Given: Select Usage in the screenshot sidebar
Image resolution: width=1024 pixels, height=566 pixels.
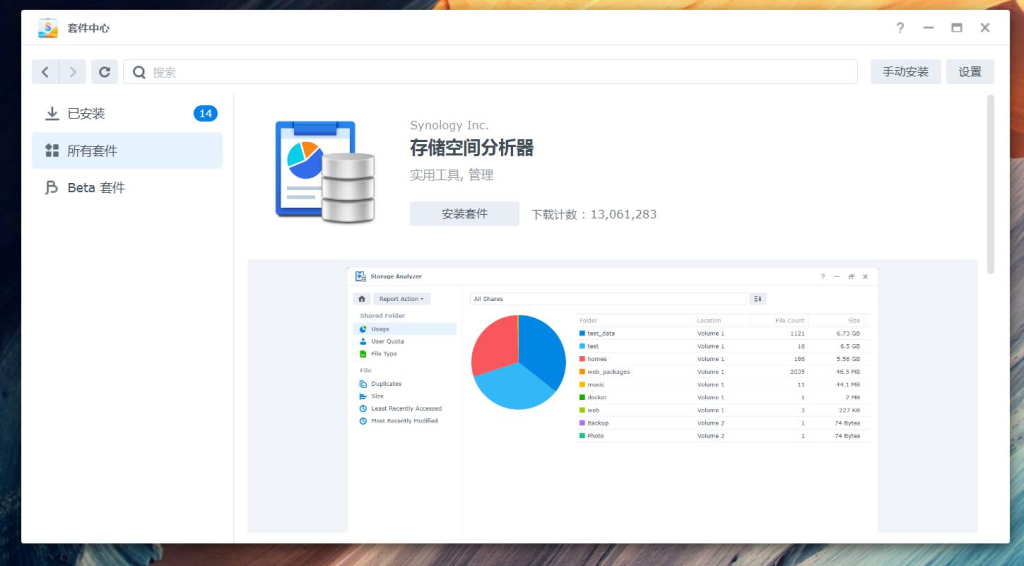Looking at the screenshot, I should tap(405, 329).
